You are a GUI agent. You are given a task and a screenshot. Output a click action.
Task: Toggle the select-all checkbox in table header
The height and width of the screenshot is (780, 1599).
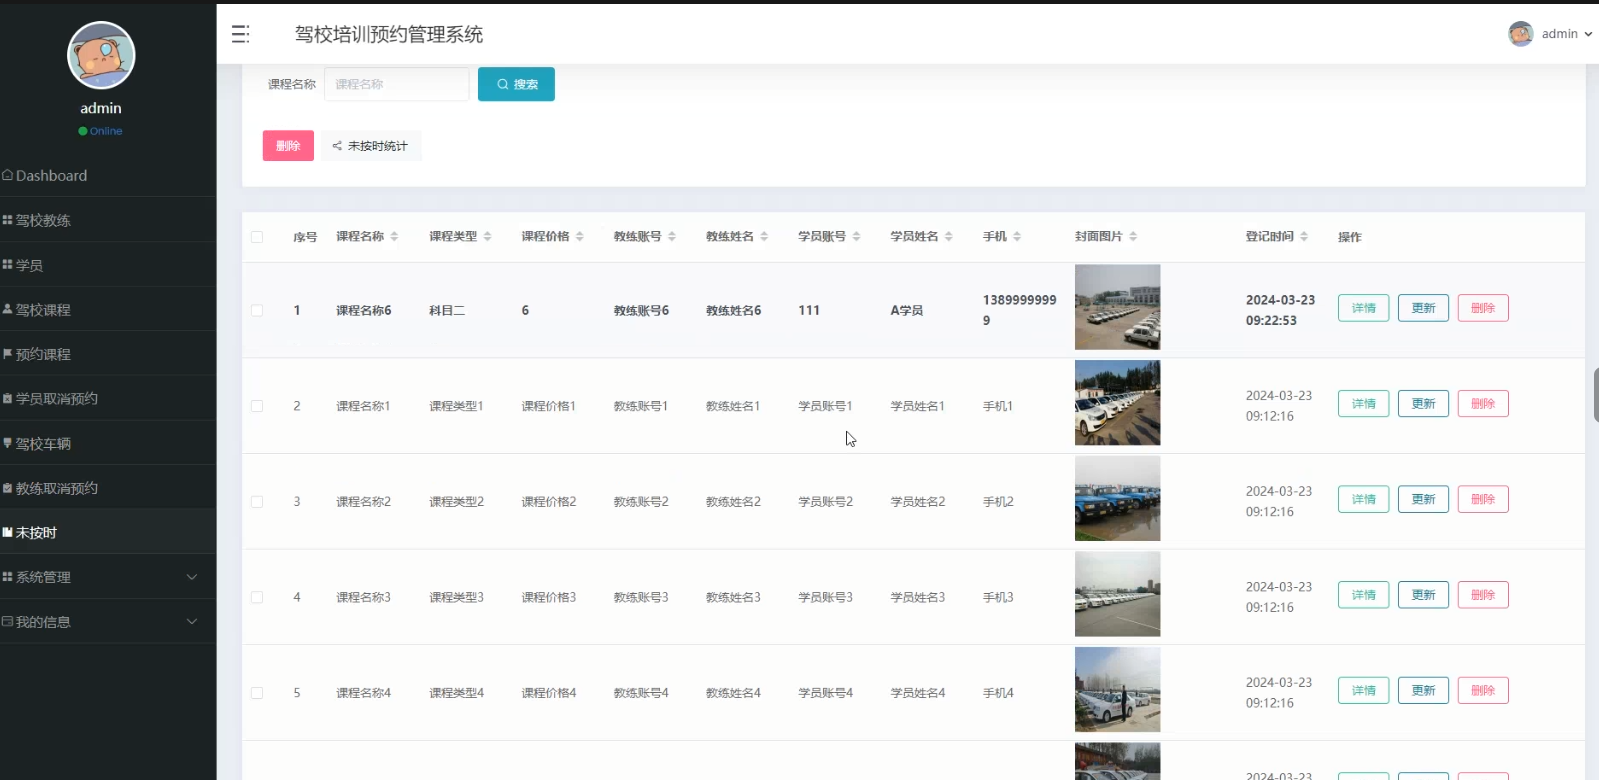coord(257,237)
